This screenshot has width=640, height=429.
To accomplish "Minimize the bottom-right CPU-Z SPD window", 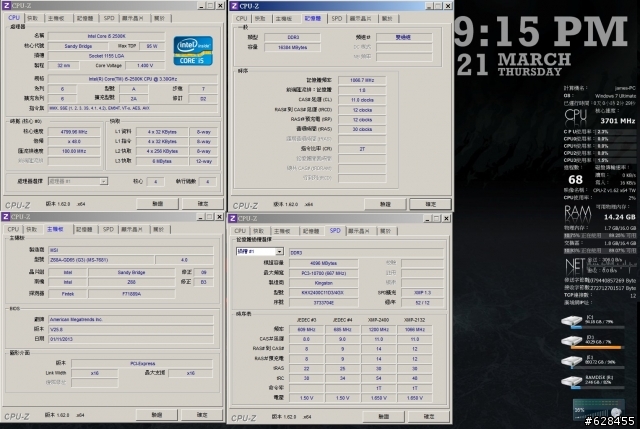I will (427, 218).
